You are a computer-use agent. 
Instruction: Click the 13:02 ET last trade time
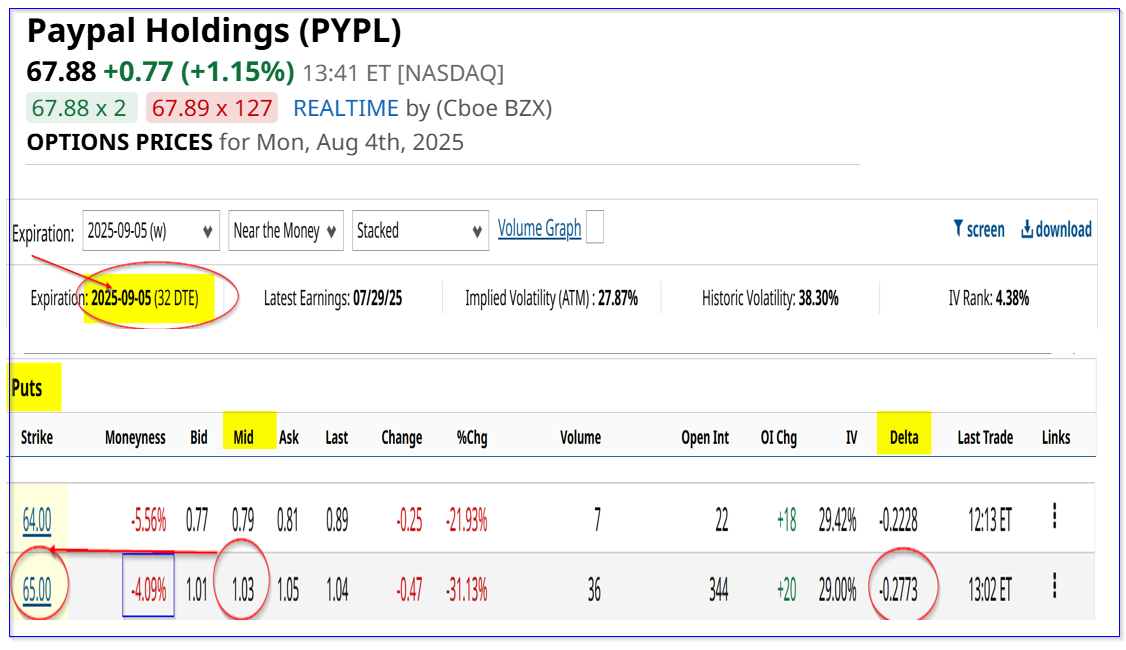(990, 590)
